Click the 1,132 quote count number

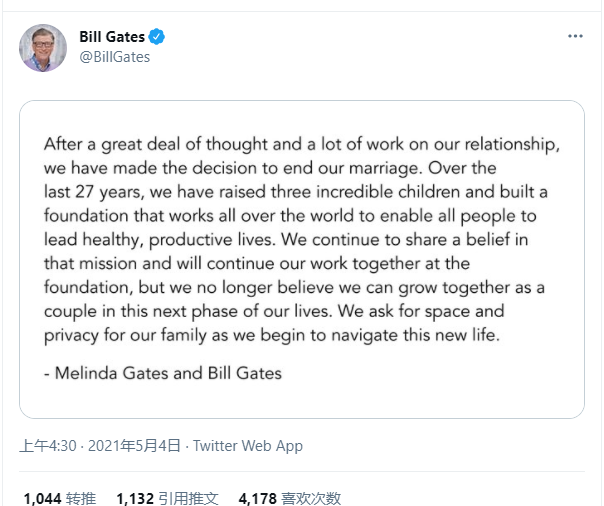click(136, 497)
